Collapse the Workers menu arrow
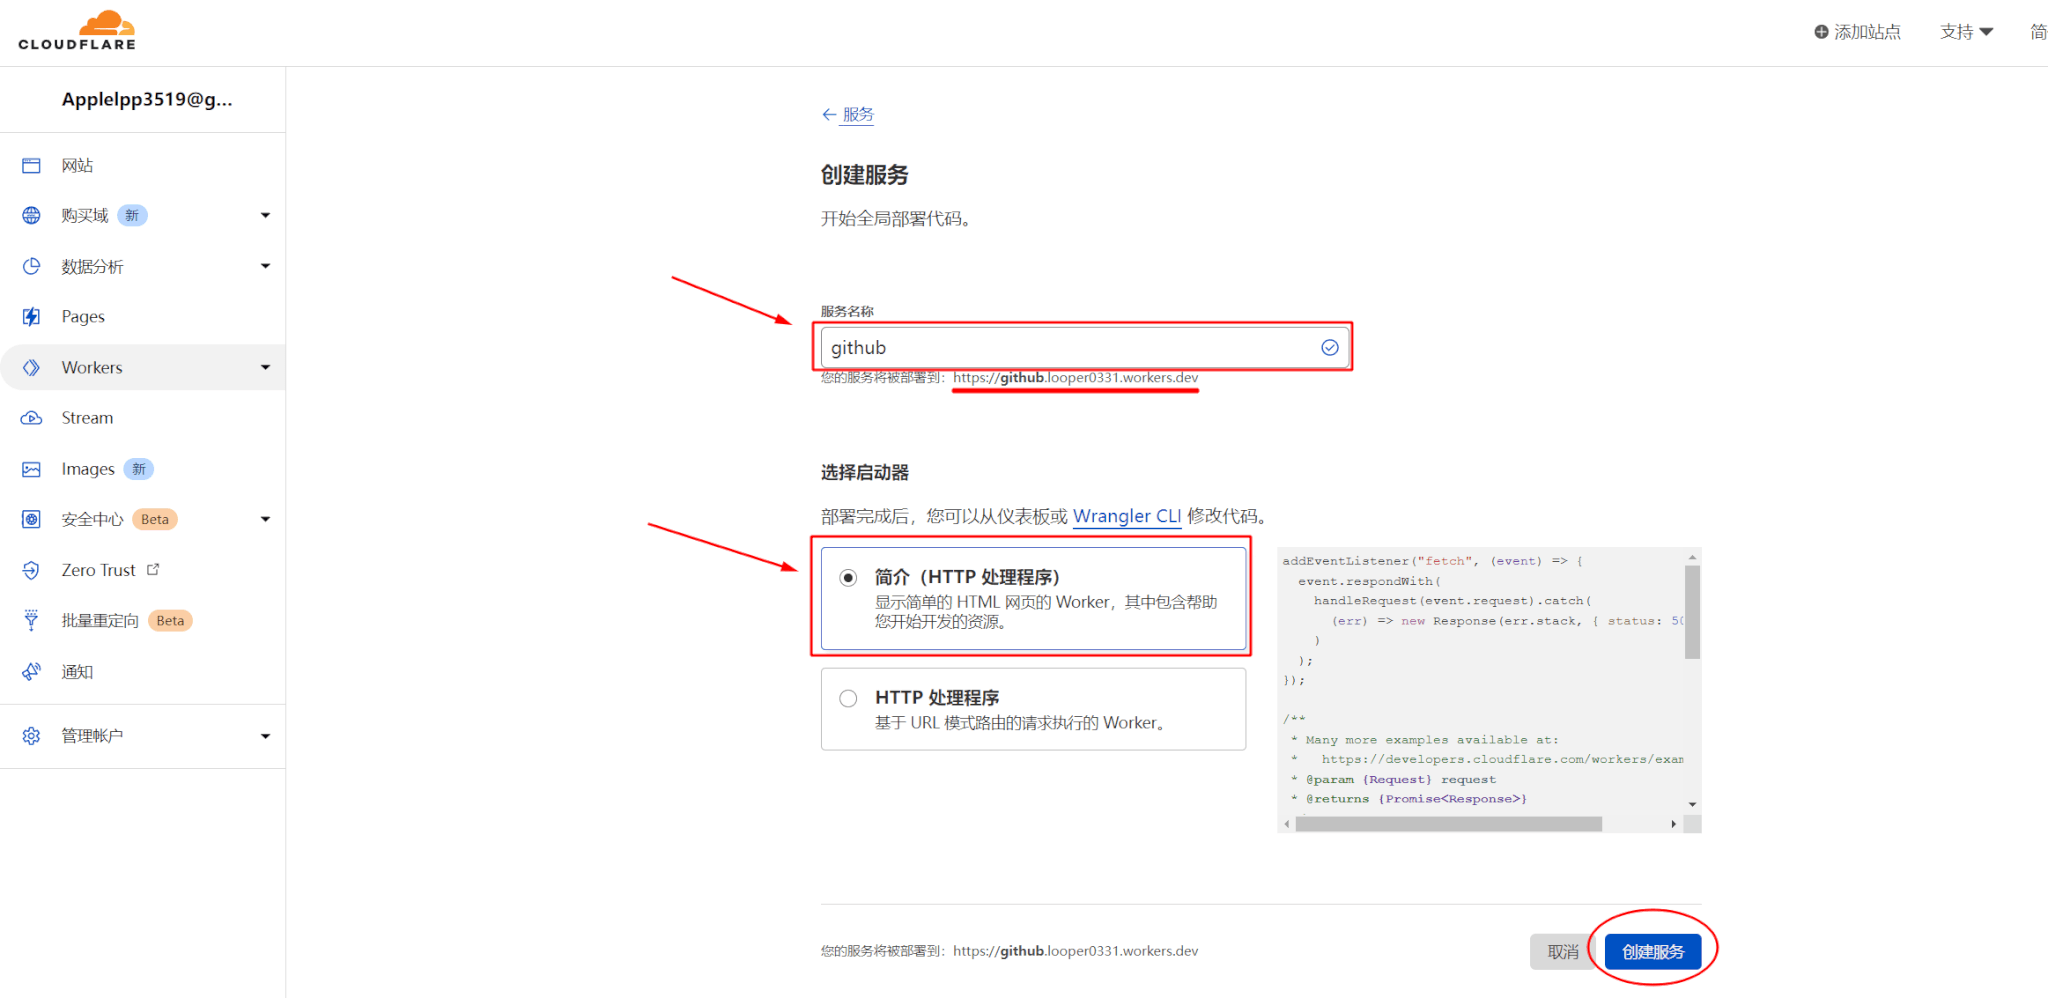 265,368
